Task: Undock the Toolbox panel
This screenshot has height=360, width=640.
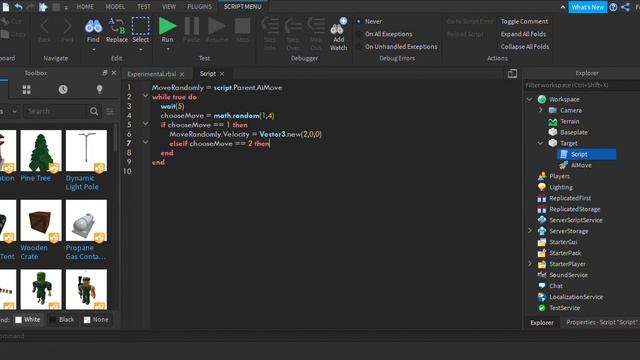Action: pyautogui.click(x=105, y=73)
